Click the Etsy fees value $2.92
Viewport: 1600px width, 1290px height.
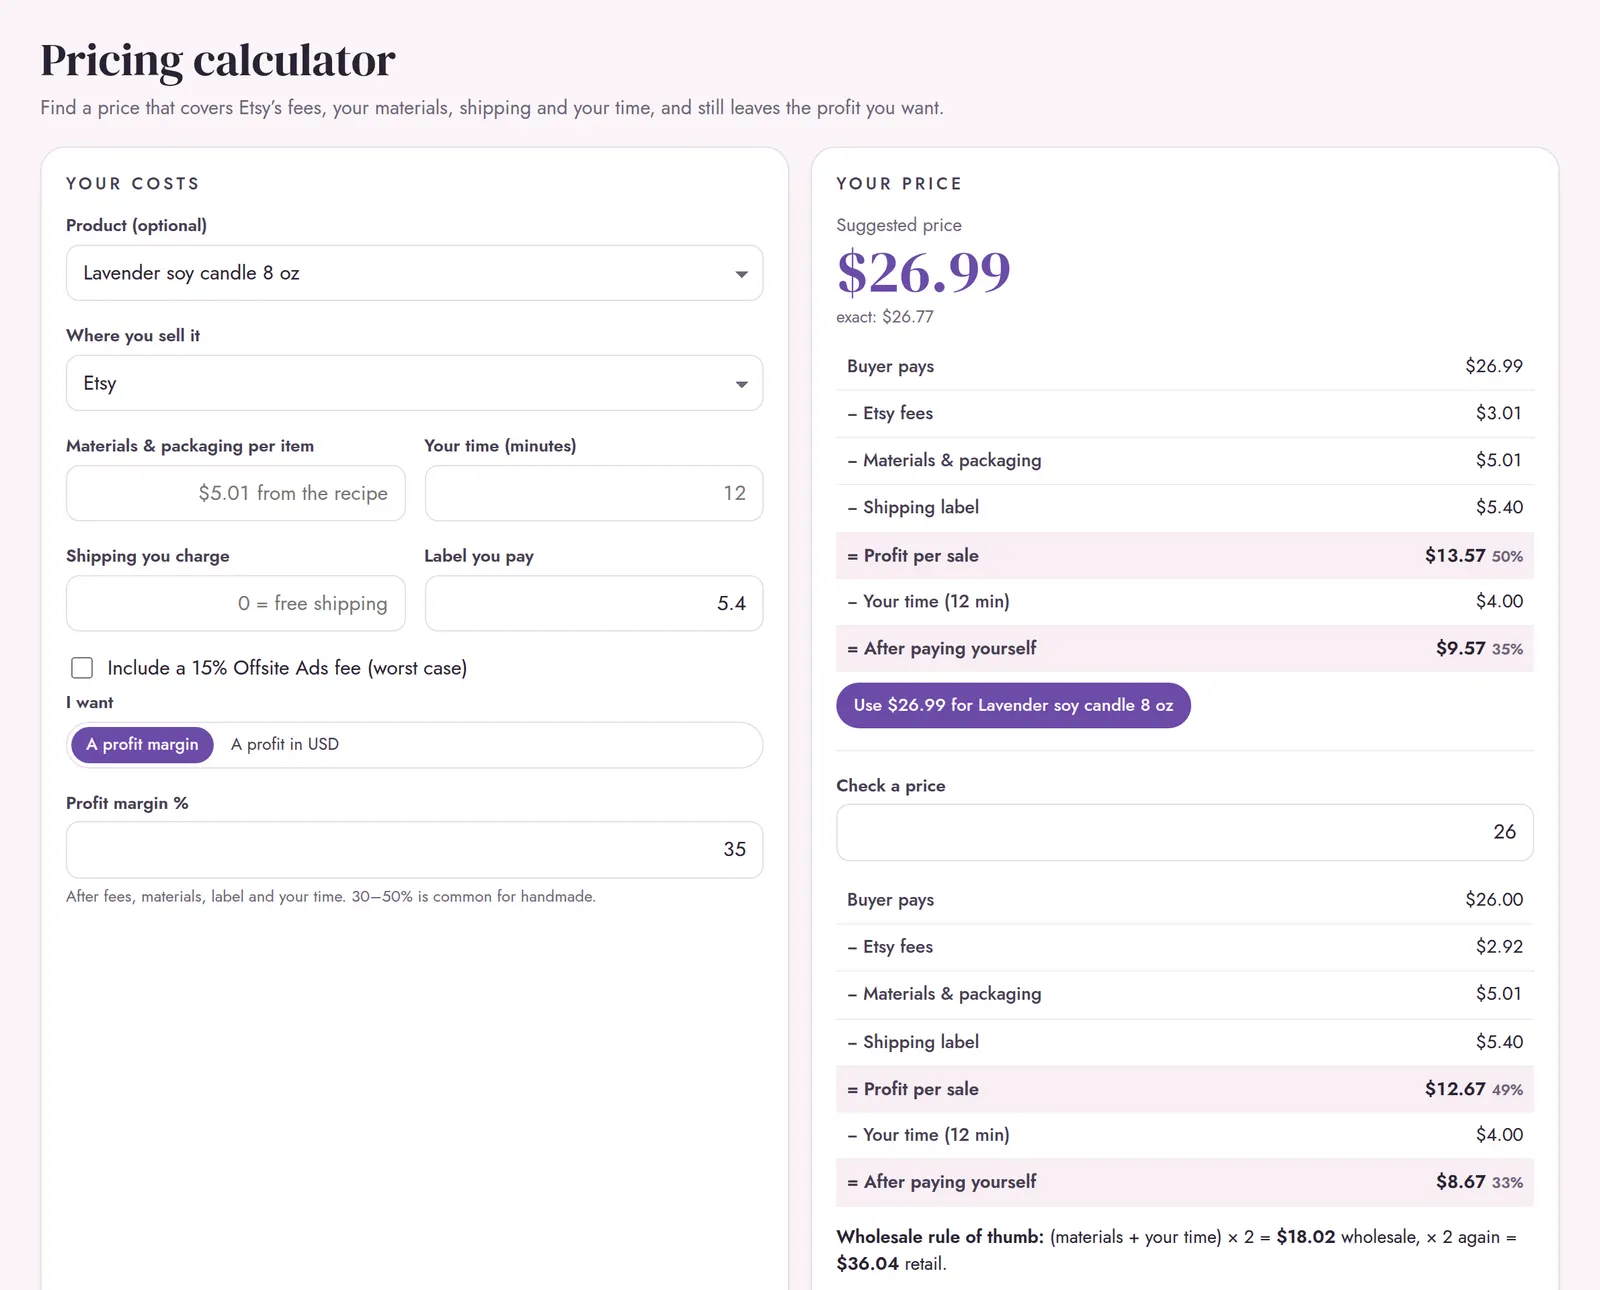point(1499,947)
